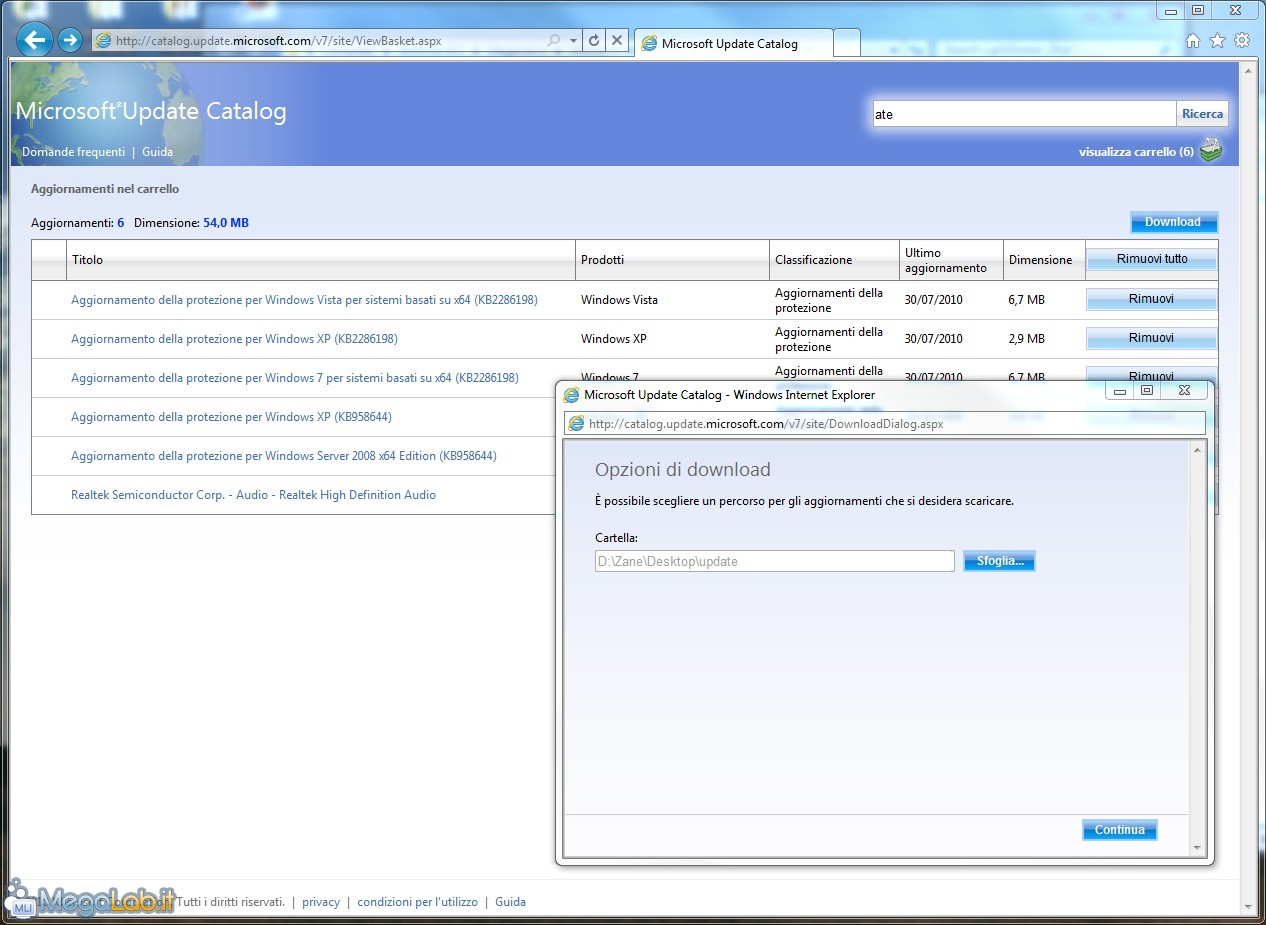
Task: Open the 'visualizza carrello (6)' link
Action: (x=1136, y=152)
